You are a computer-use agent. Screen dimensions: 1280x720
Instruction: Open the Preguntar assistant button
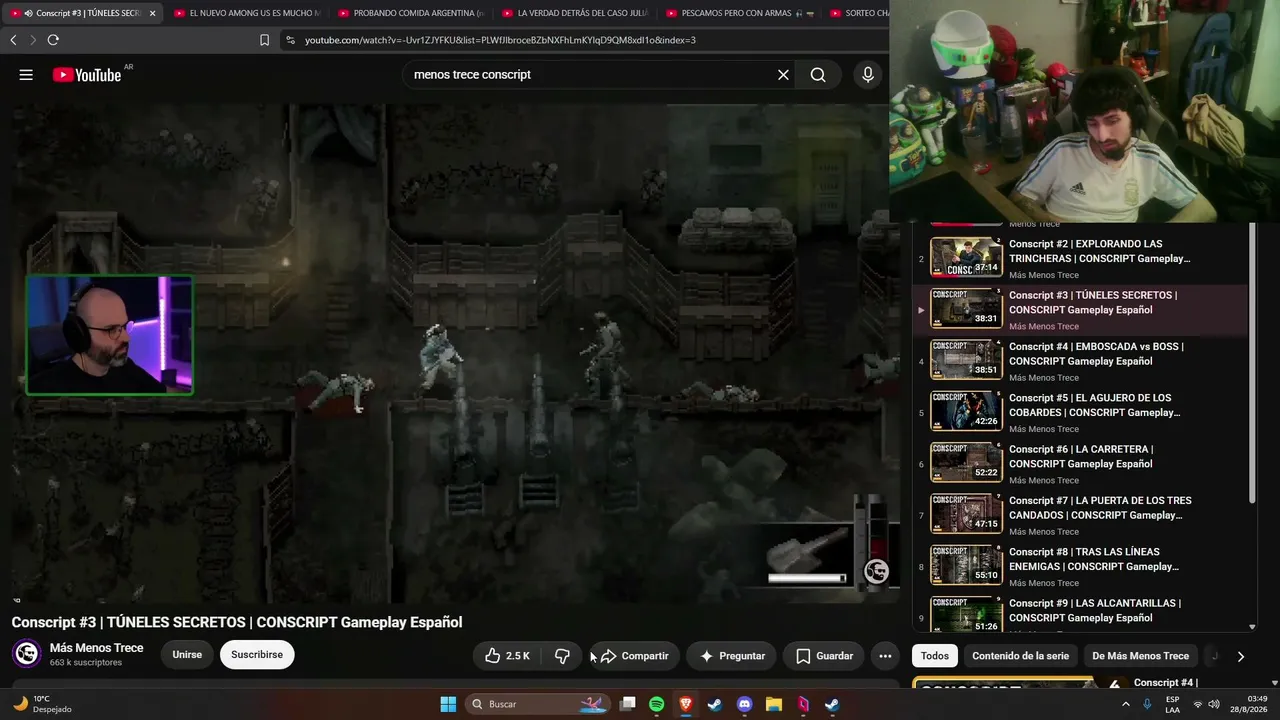(732, 656)
